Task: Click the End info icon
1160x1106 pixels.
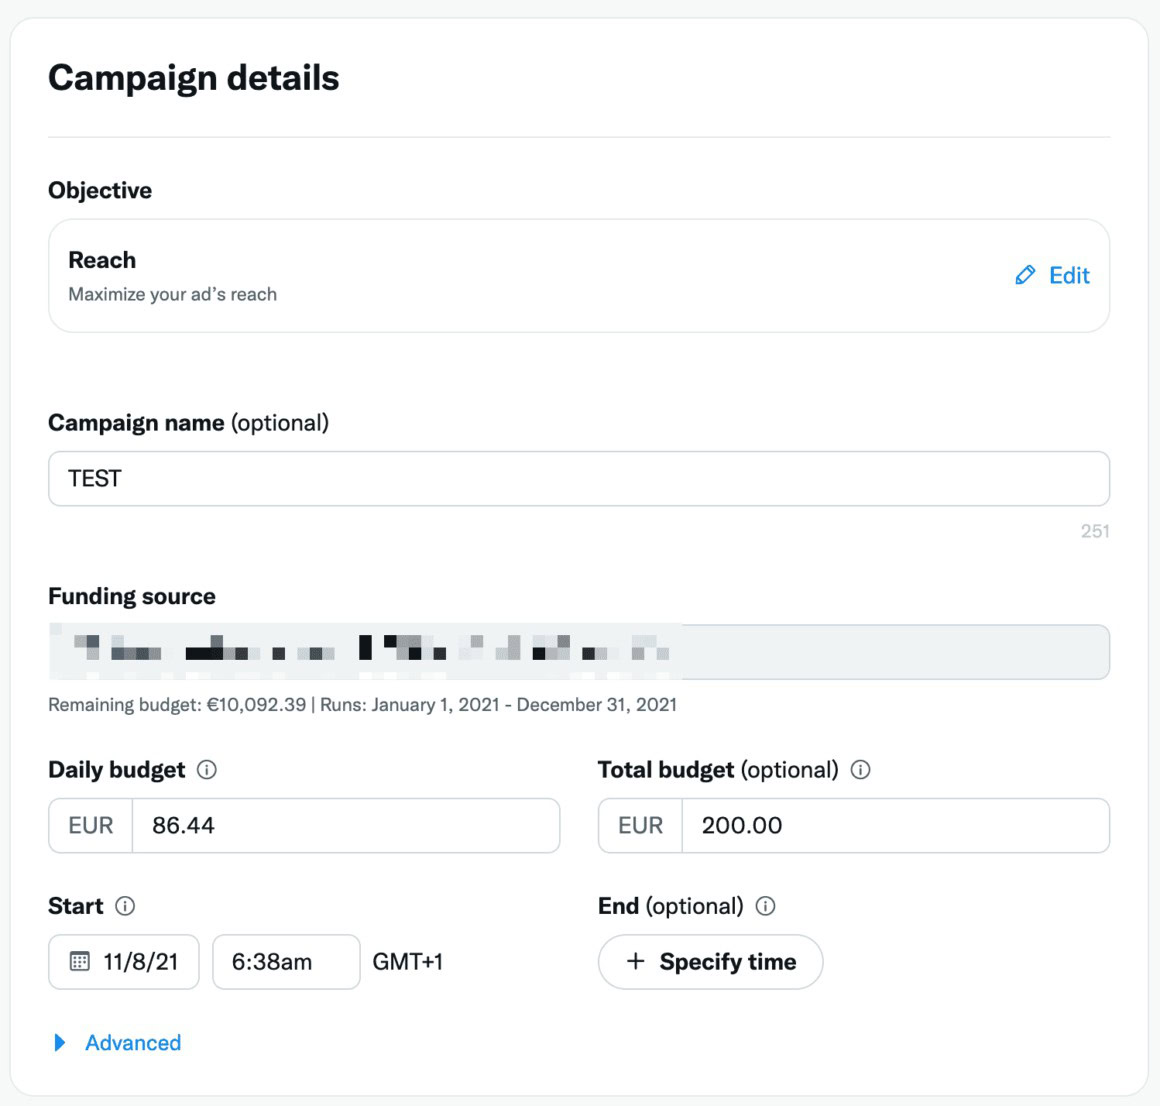Action: [766, 906]
